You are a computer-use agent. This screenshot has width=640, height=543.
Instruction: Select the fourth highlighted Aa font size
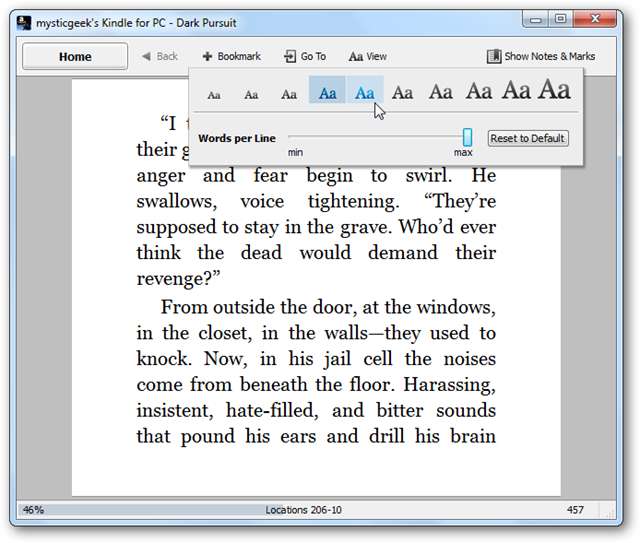click(x=327, y=93)
